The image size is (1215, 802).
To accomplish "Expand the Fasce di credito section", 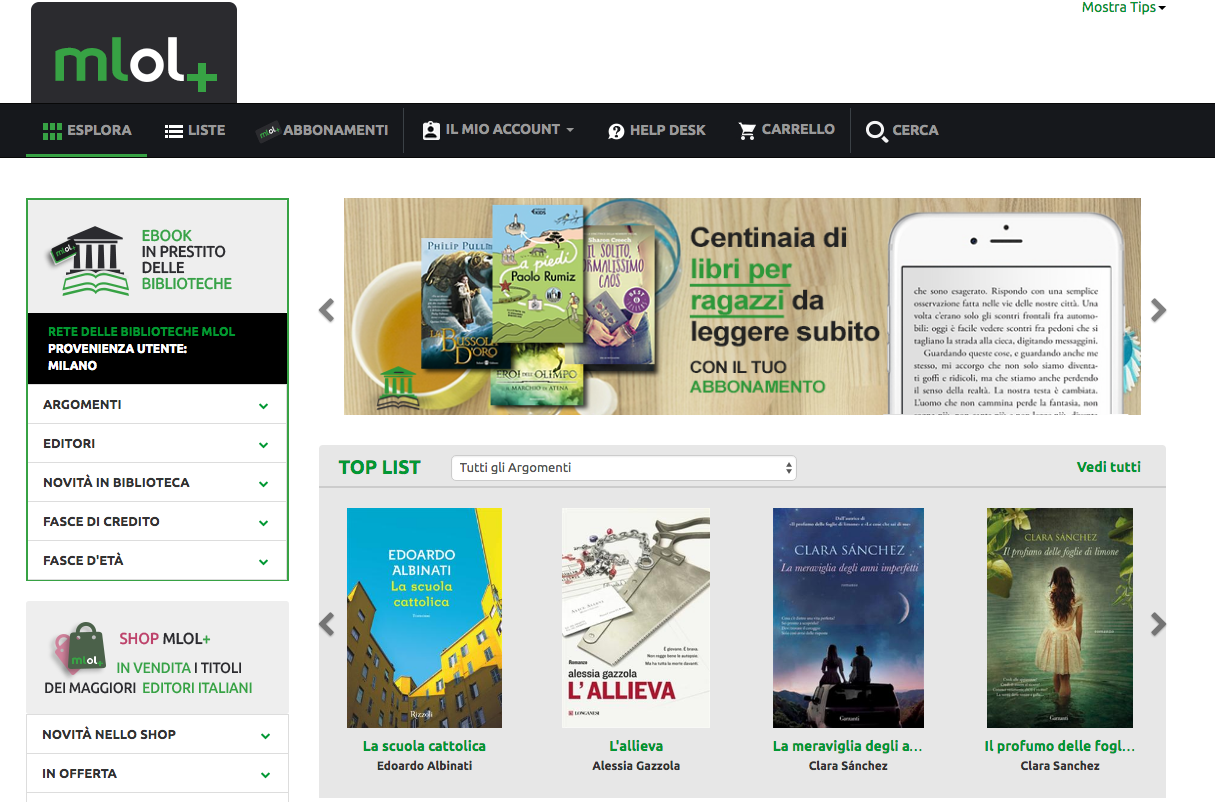I will [157, 522].
